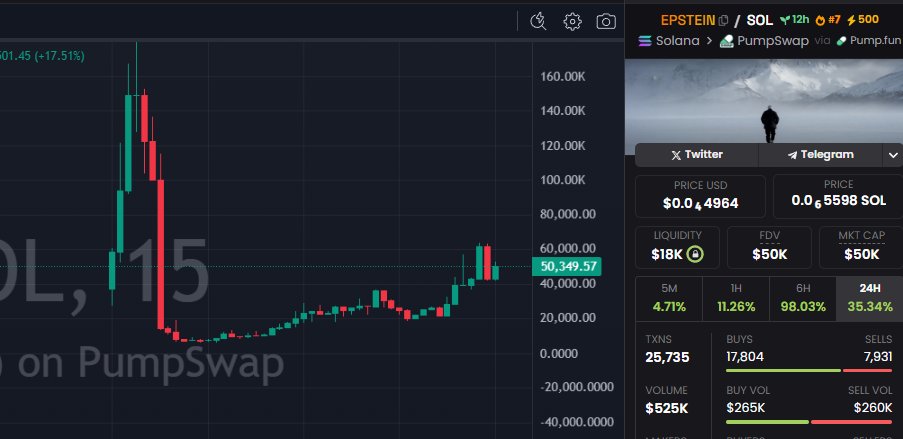Select the 1H timeframe tab
Viewport: 903px width, 439px height.
[736, 299]
